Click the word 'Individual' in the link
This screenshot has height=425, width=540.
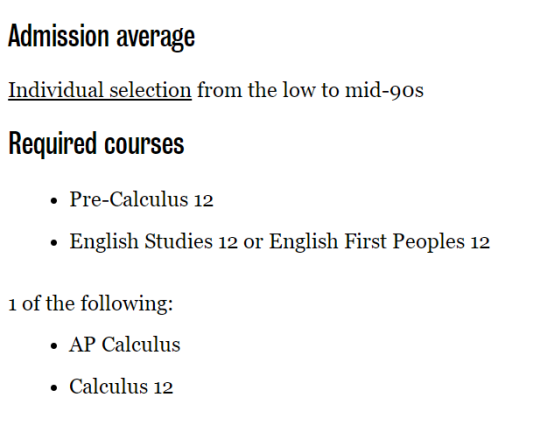click(56, 90)
